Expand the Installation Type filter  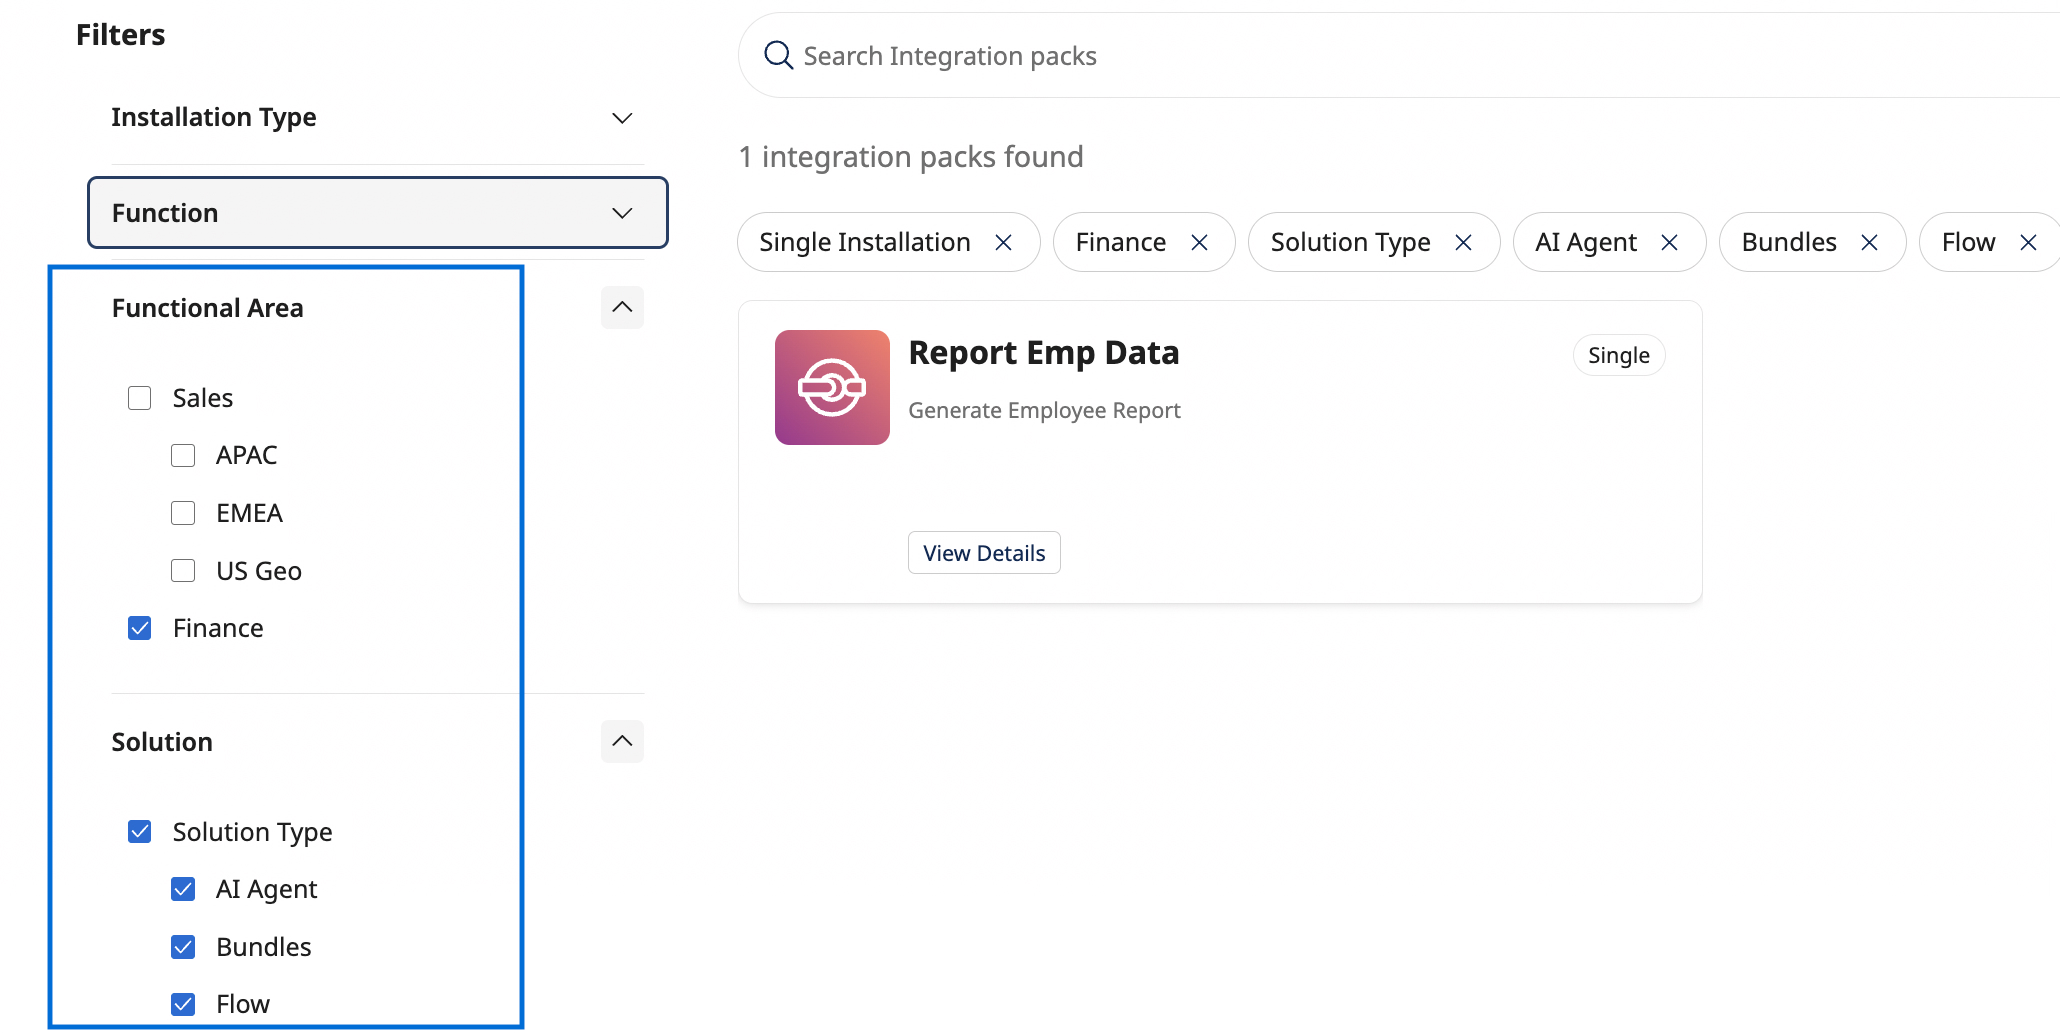pyautogui.click(x=621, y=118)
